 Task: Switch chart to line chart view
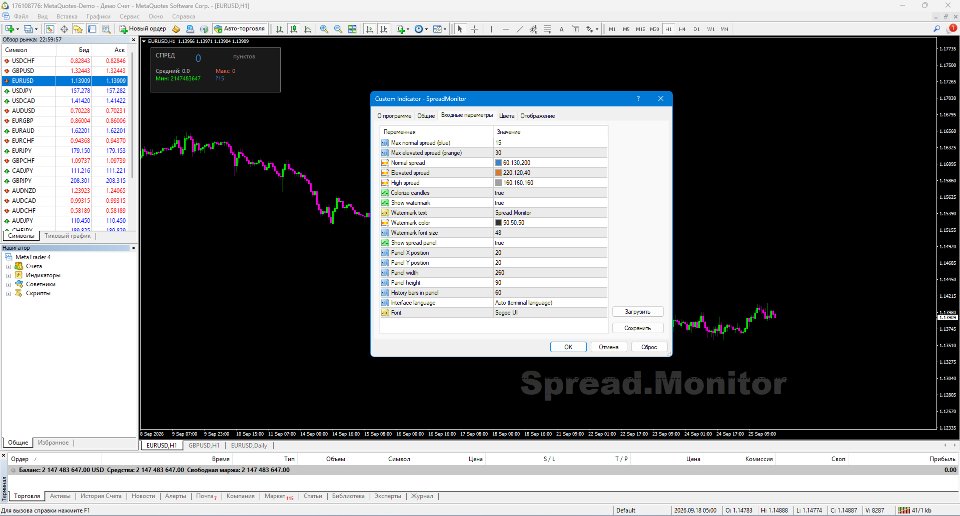(308, 29)
